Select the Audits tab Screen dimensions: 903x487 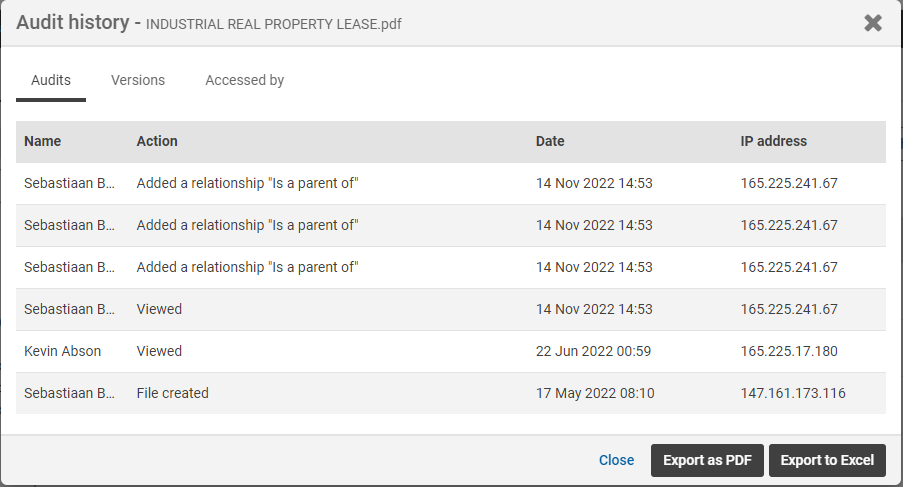pyautogui.click(x=51, y=80)
